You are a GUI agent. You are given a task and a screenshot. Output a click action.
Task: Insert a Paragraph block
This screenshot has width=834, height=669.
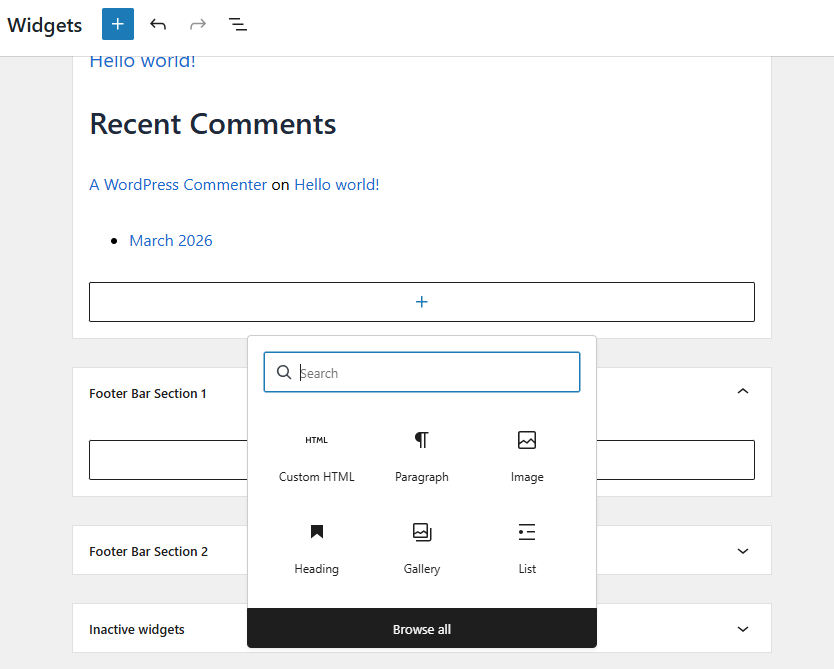(421, 457)
